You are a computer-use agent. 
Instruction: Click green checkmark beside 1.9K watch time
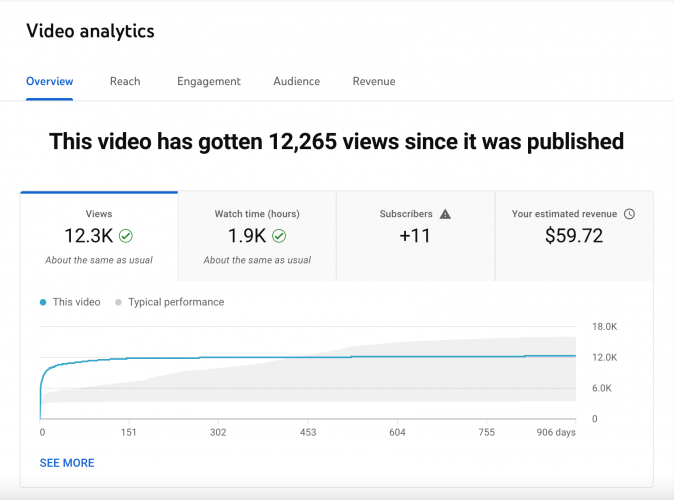click(x=279, y=237)
